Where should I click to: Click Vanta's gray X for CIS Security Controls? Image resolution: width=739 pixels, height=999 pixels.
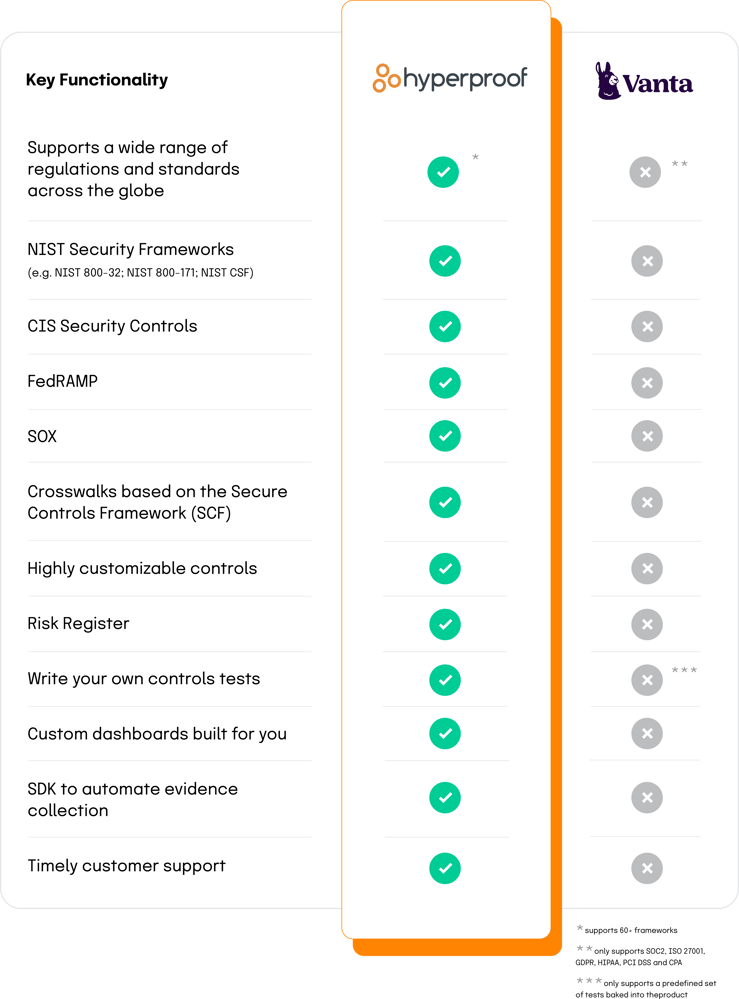coord(646,326)
